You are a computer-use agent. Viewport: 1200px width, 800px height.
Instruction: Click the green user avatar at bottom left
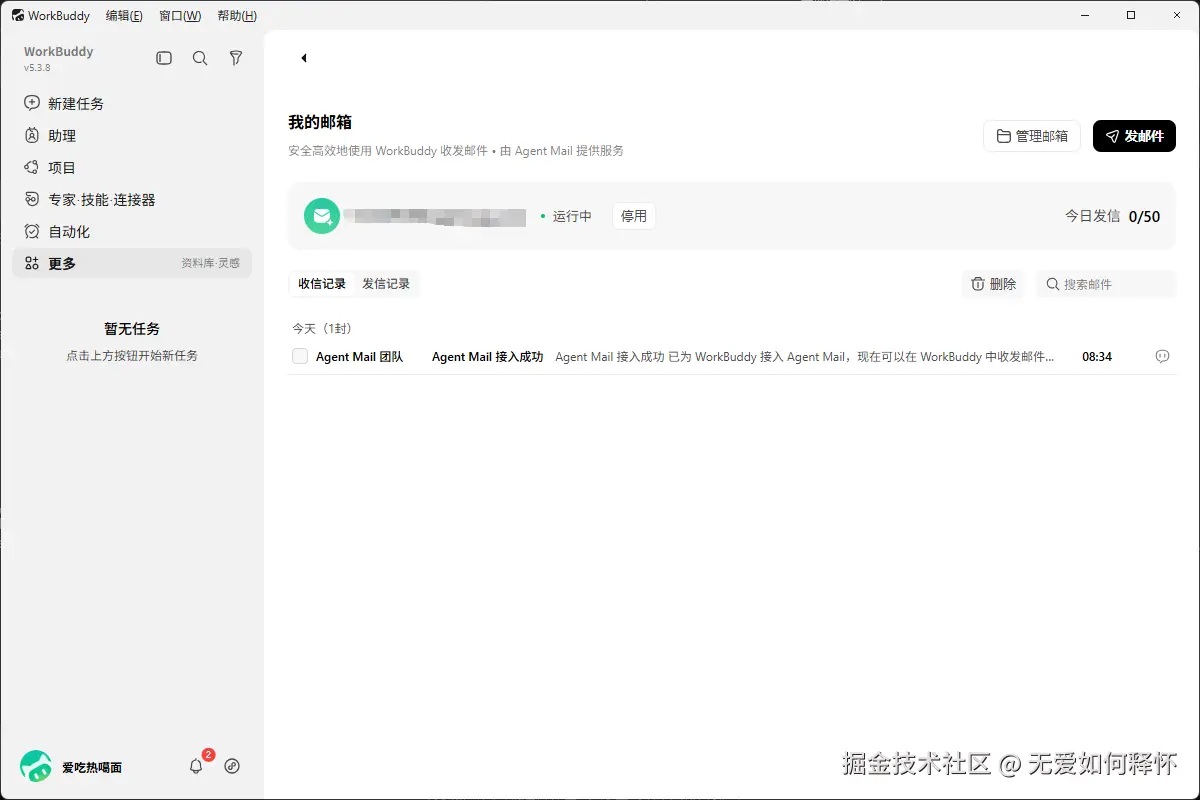36,766
